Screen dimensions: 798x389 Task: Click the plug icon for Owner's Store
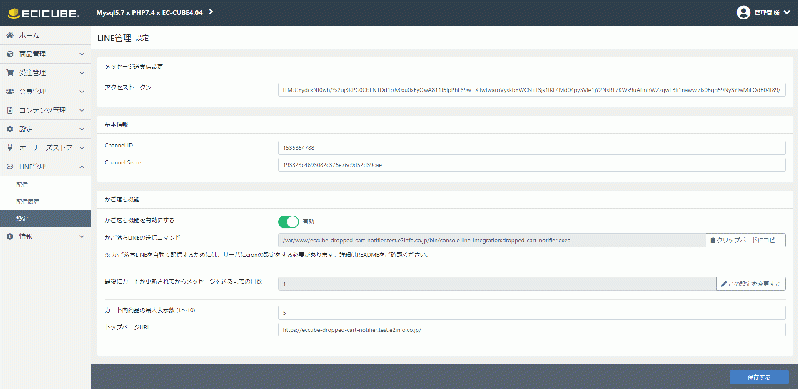10,148
